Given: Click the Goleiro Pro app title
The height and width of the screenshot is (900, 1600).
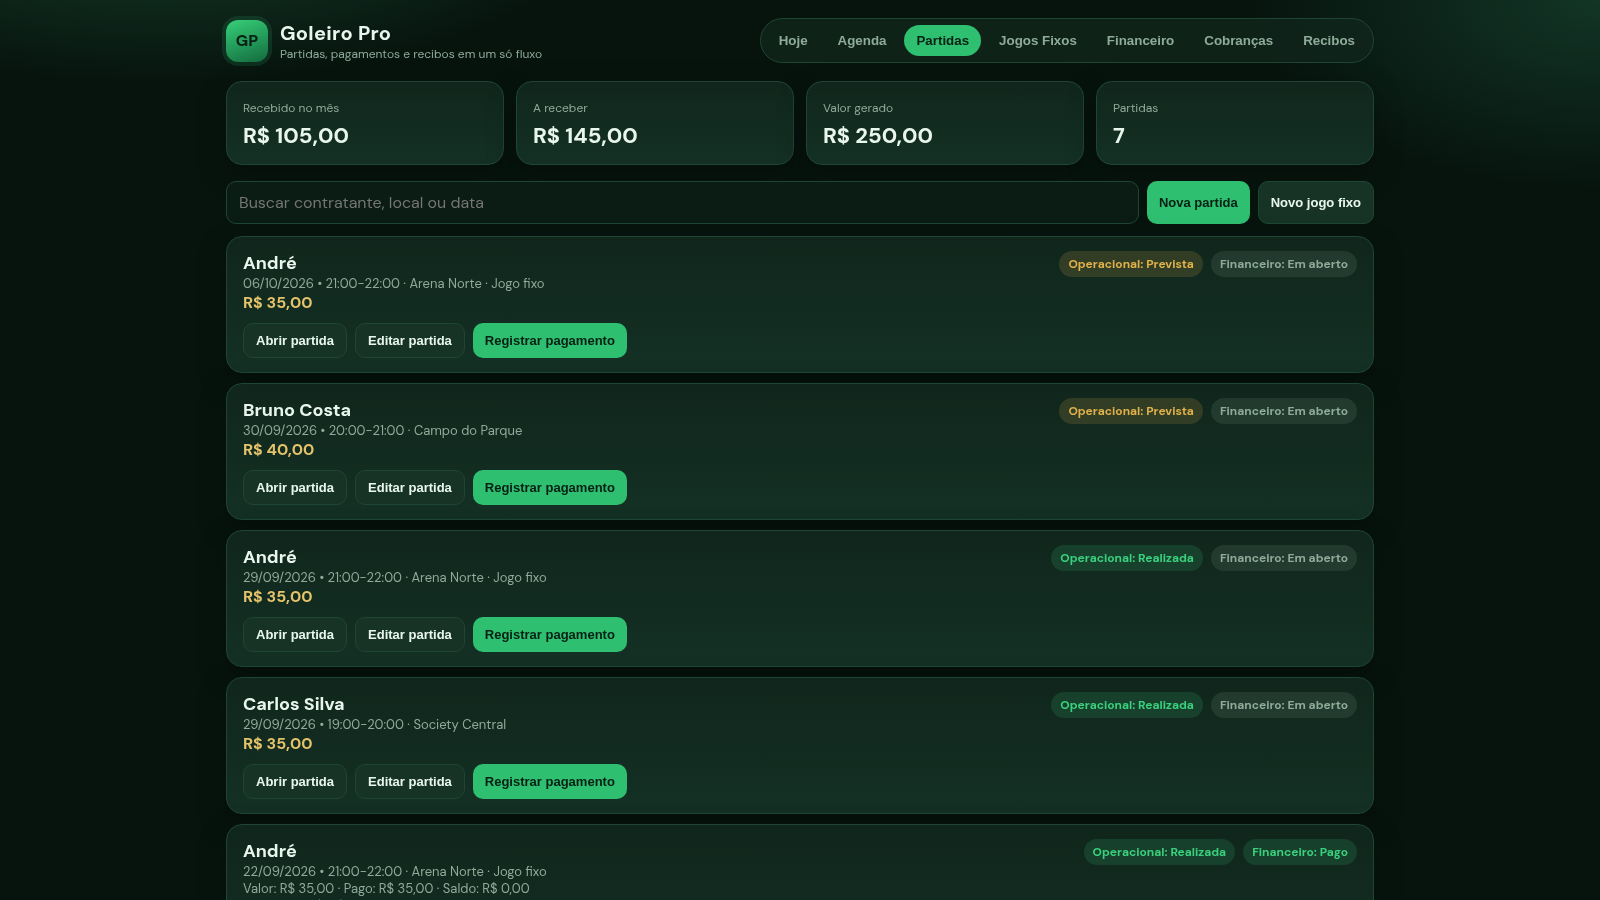Looking at the screenshot, I should click(x=335, y=33).
